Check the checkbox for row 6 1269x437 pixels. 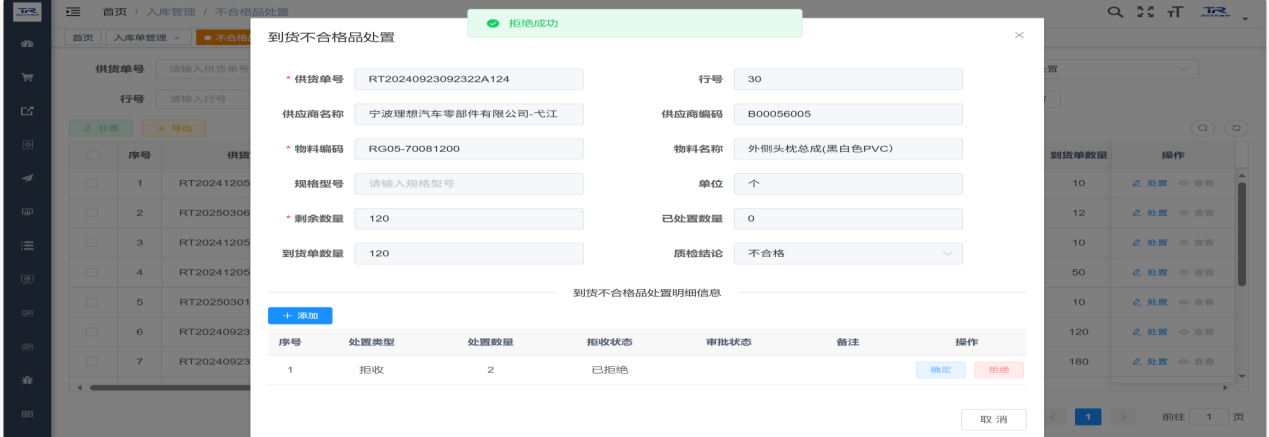pyautogui.click(x=92, y=331)
